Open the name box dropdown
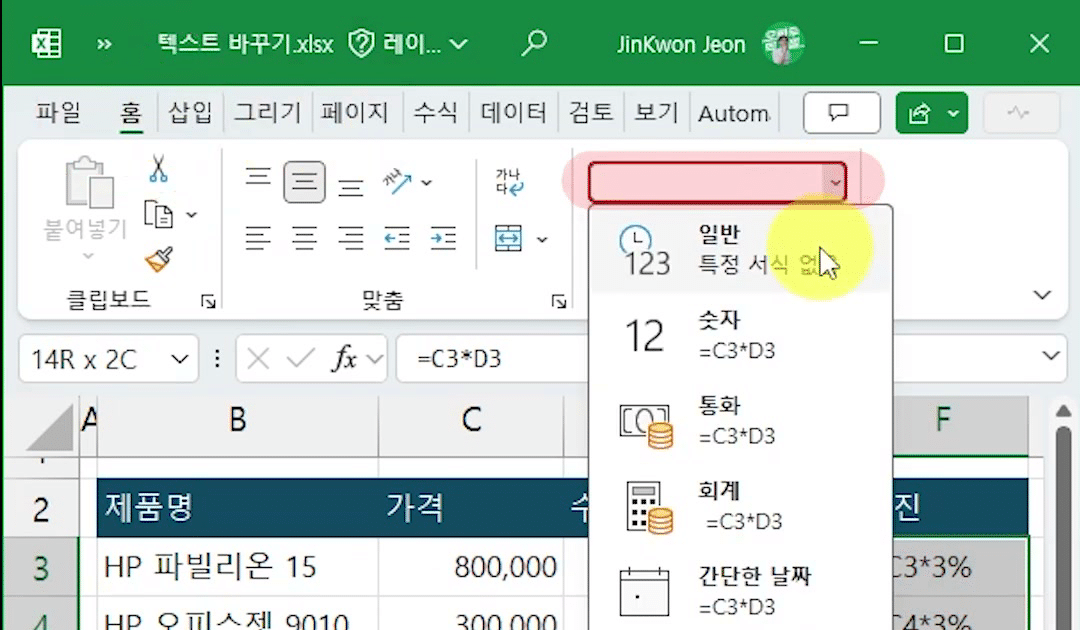The image size is (1080, 630). [180, 359]
